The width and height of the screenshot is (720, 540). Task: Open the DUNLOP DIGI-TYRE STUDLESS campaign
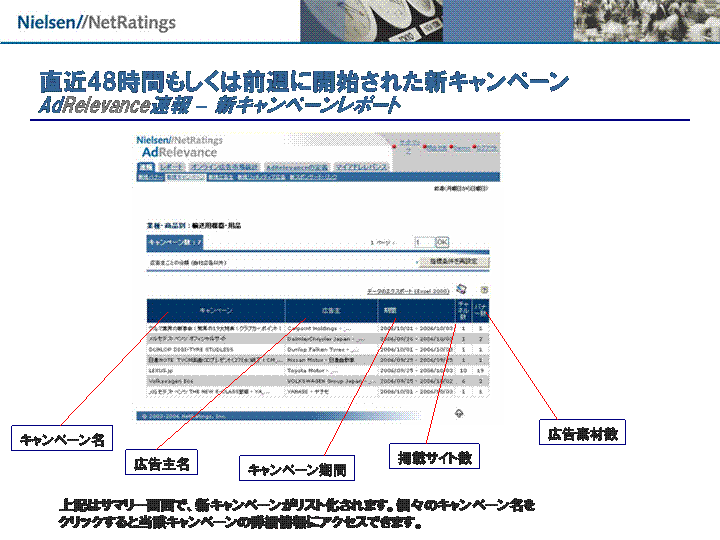coord(191,349)
